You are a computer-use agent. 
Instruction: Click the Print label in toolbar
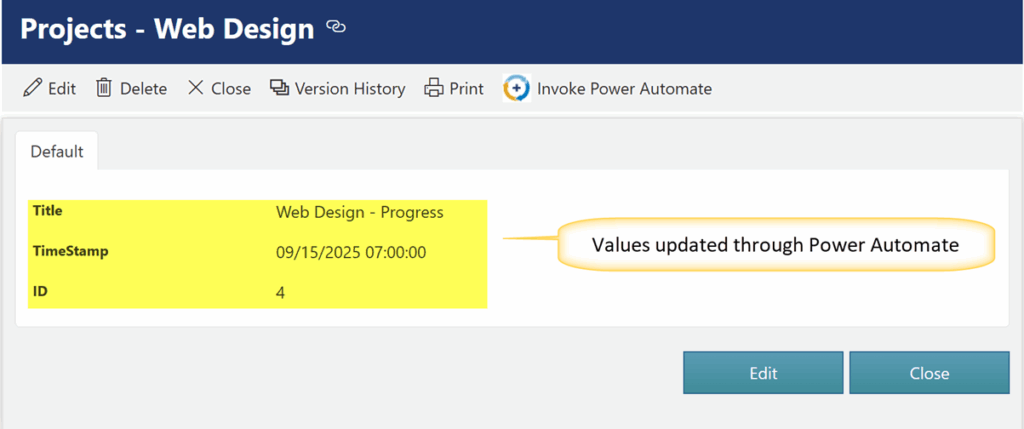[x=466, y=89]
